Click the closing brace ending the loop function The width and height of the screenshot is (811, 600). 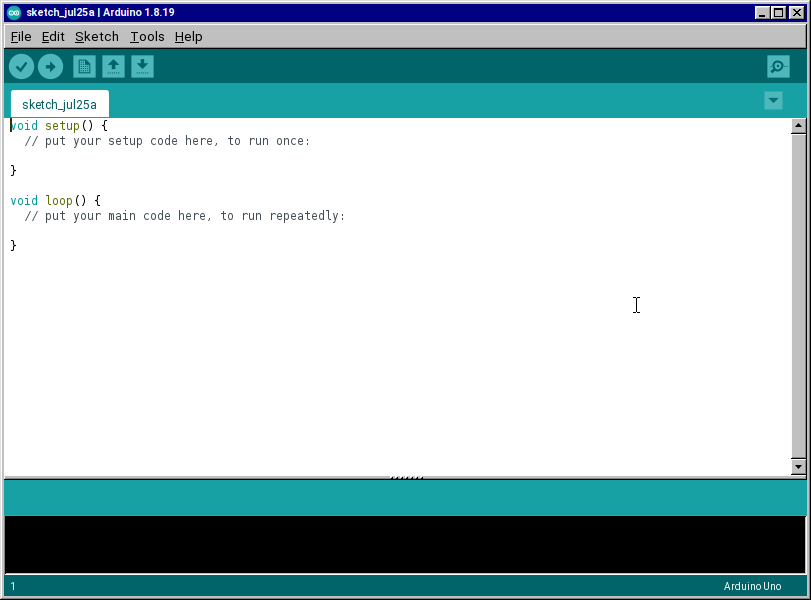click(13, 245)
